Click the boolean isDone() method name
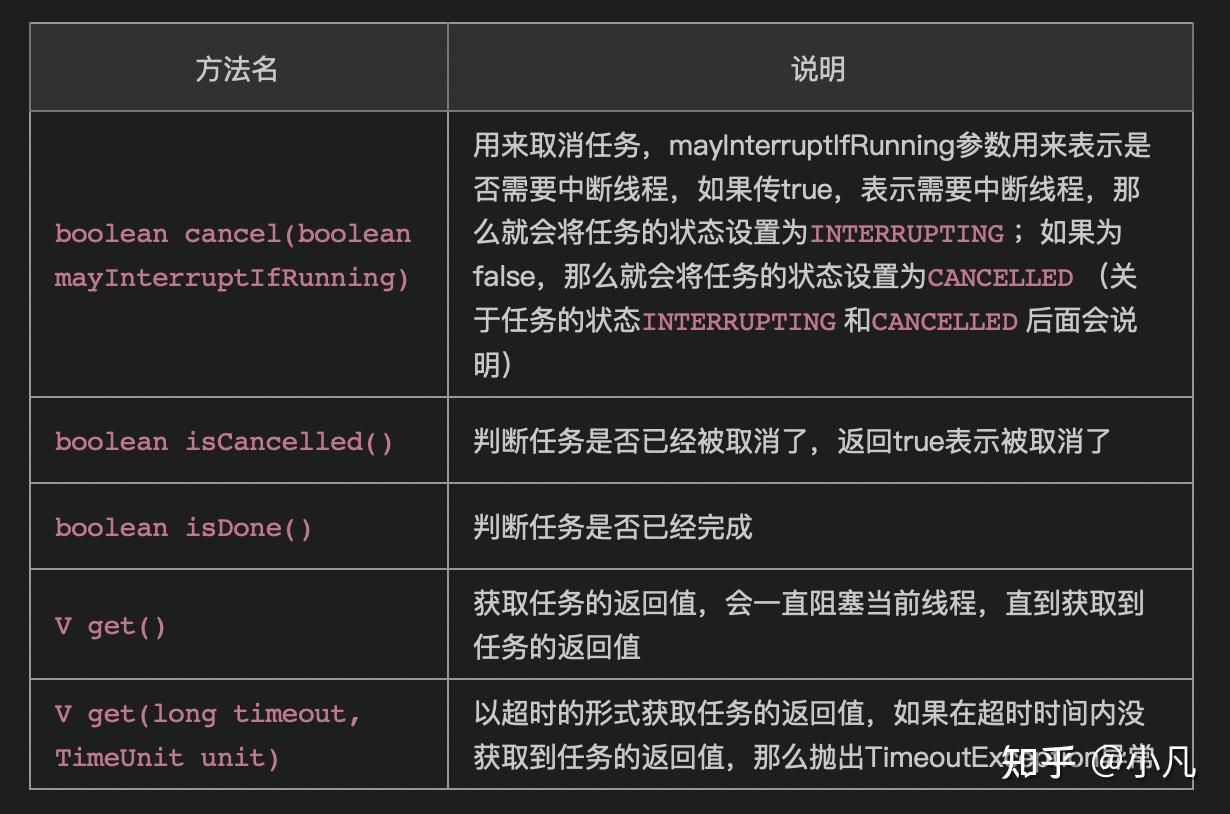 pos(184,527)
